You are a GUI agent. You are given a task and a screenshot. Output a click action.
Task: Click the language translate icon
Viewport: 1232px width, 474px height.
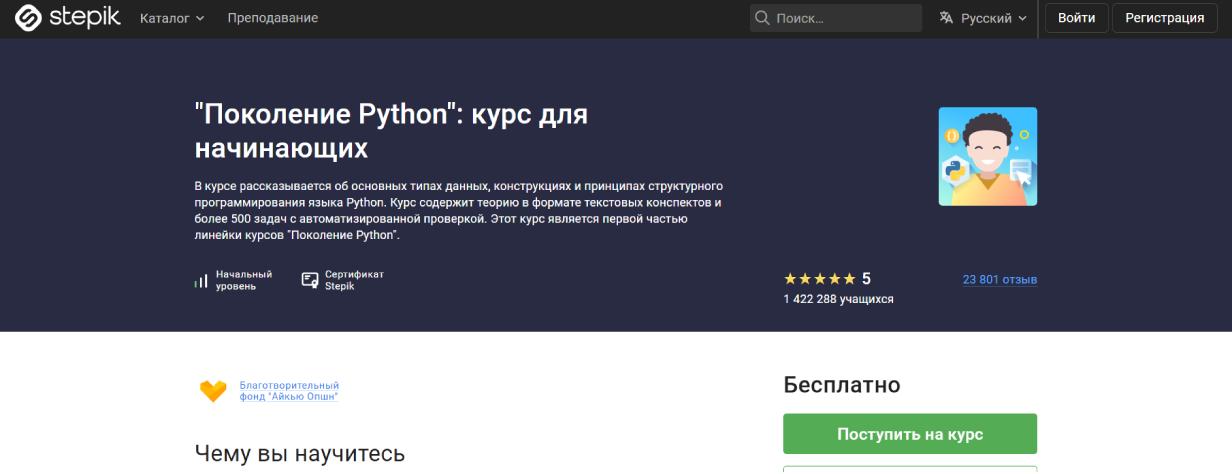(946, 18)
